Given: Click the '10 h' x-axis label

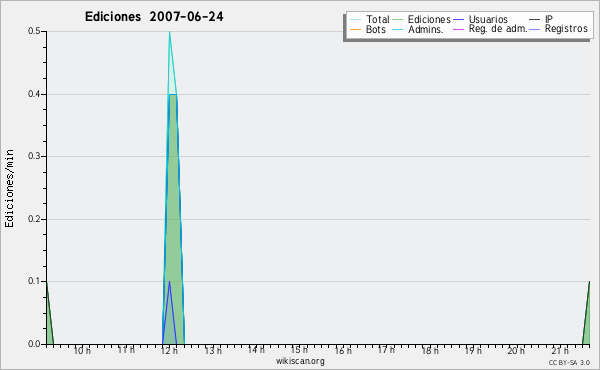Looking at the screenshot, I should point(82,350).
